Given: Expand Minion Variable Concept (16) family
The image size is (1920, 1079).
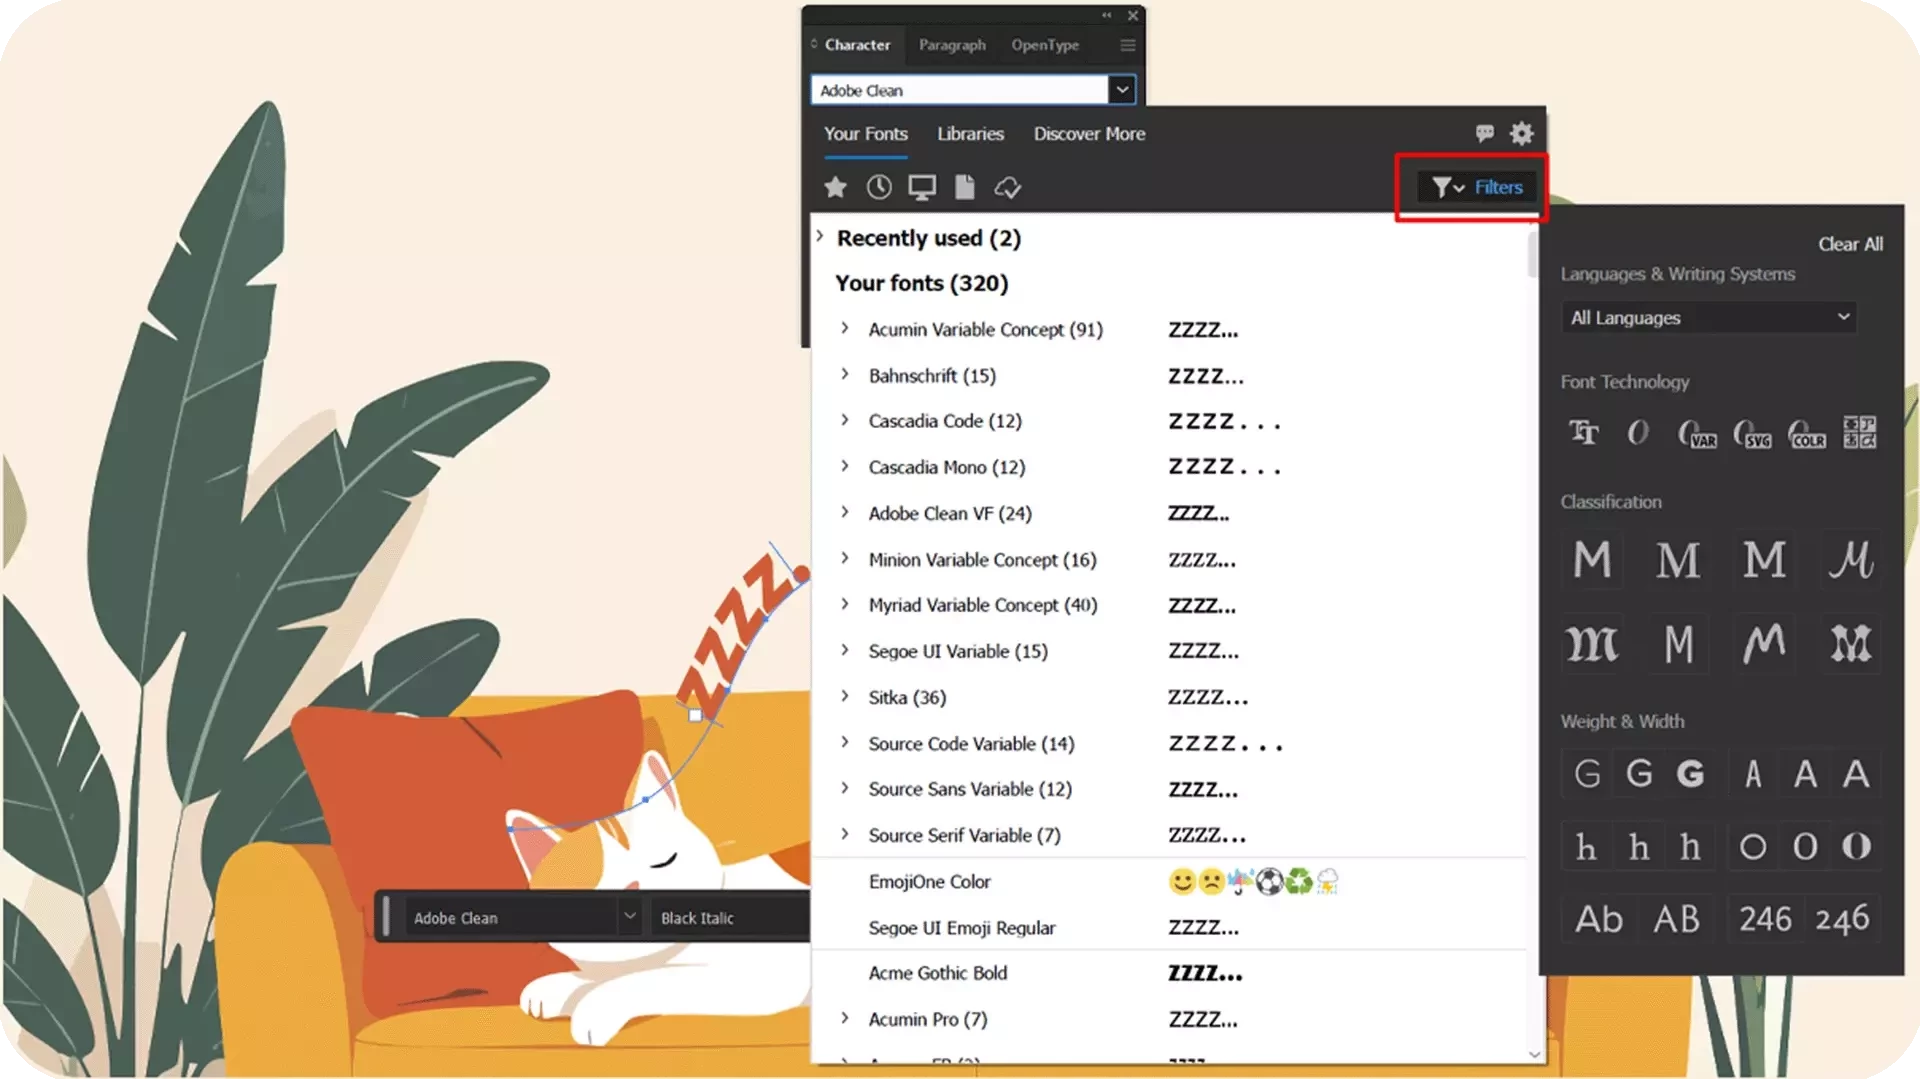Looking at the screenshot, I should [x=845, y=558].
